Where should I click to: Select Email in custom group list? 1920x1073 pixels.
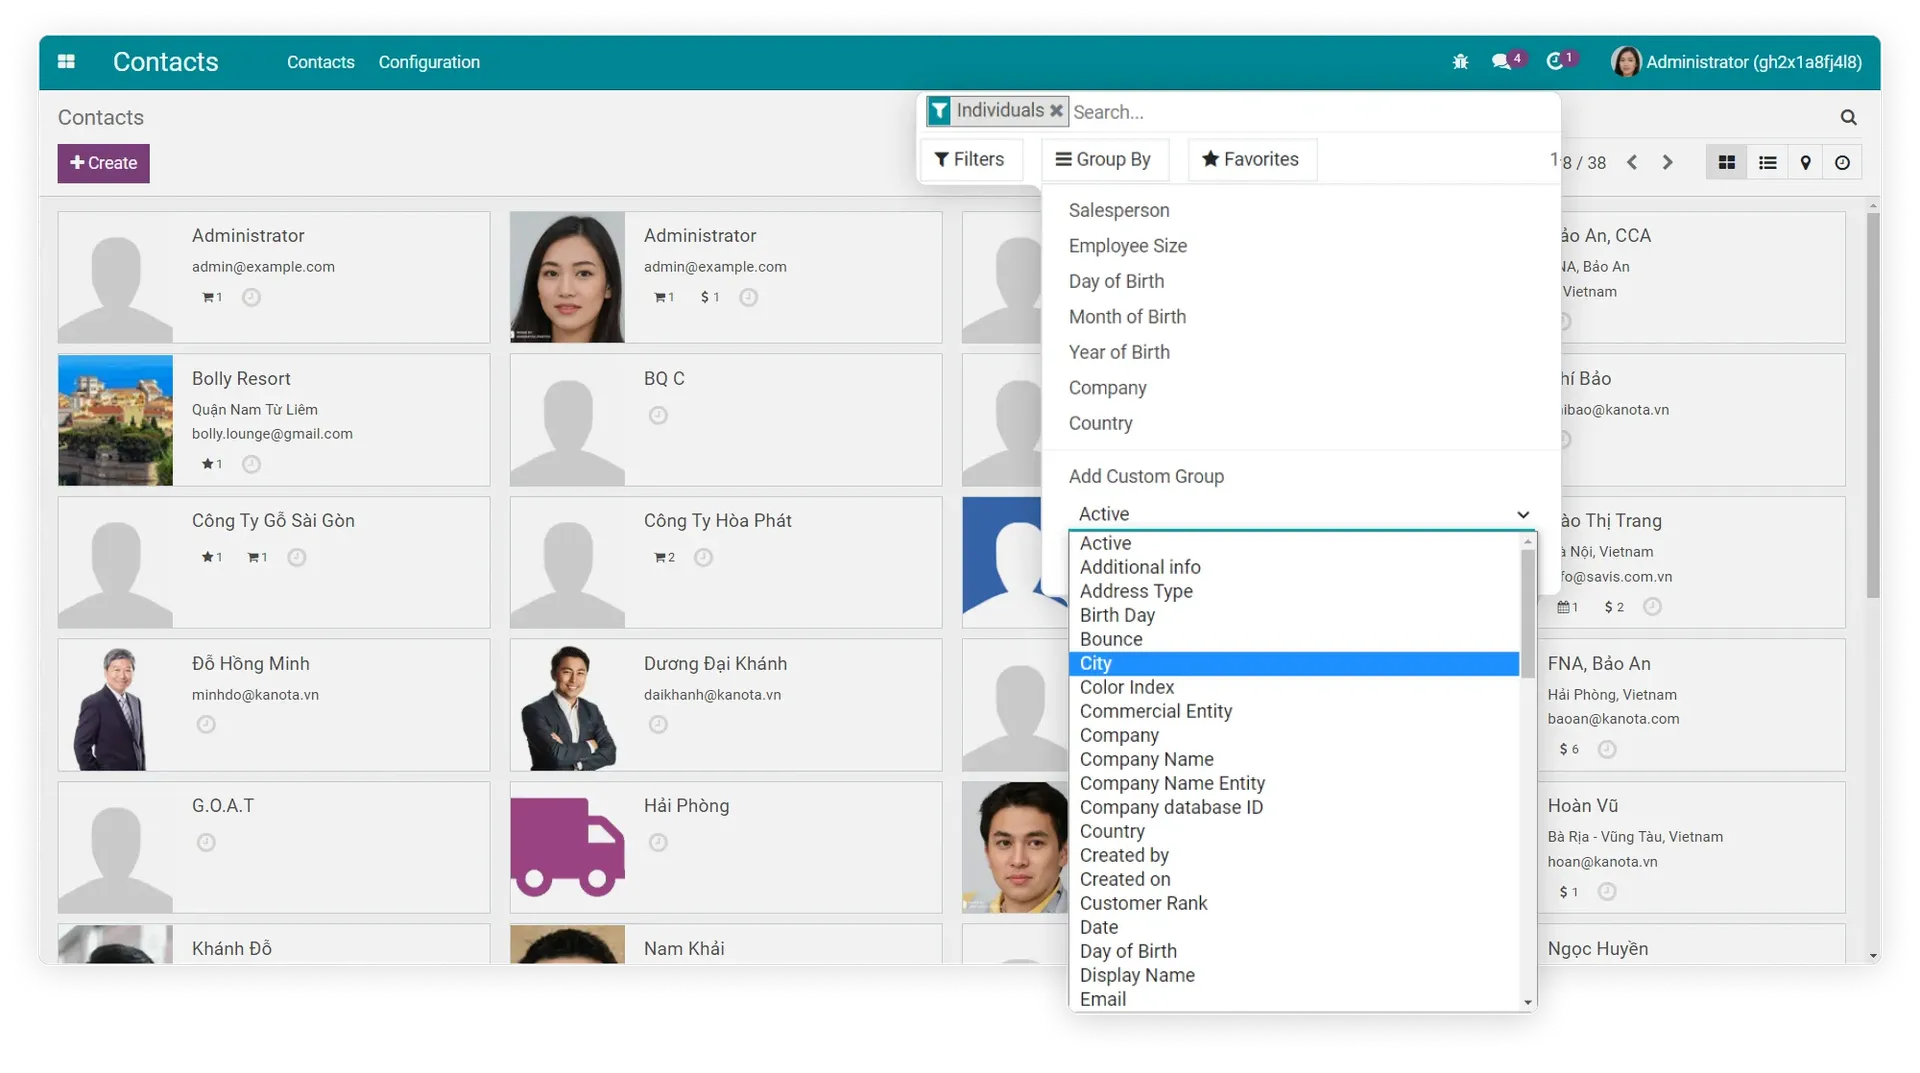click(x=1294, y=999)
